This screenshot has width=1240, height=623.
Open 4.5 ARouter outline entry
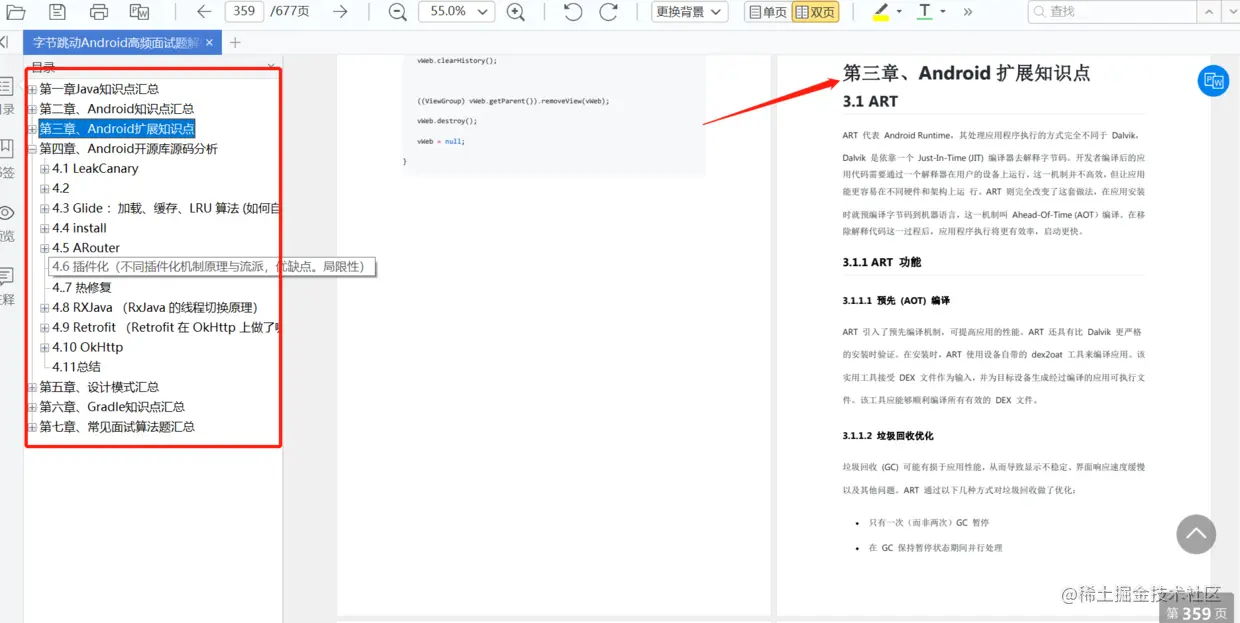pos(86,248)
